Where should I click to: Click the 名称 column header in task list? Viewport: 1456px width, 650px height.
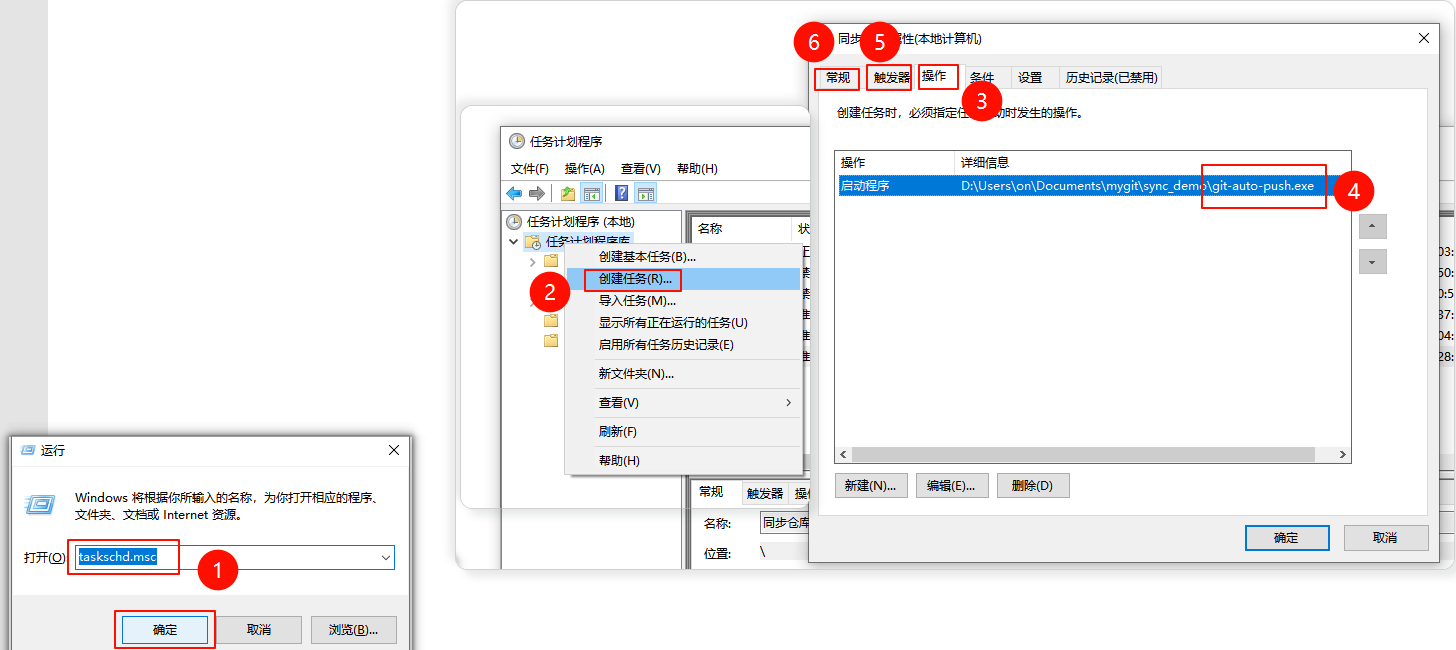click(740, 229)
